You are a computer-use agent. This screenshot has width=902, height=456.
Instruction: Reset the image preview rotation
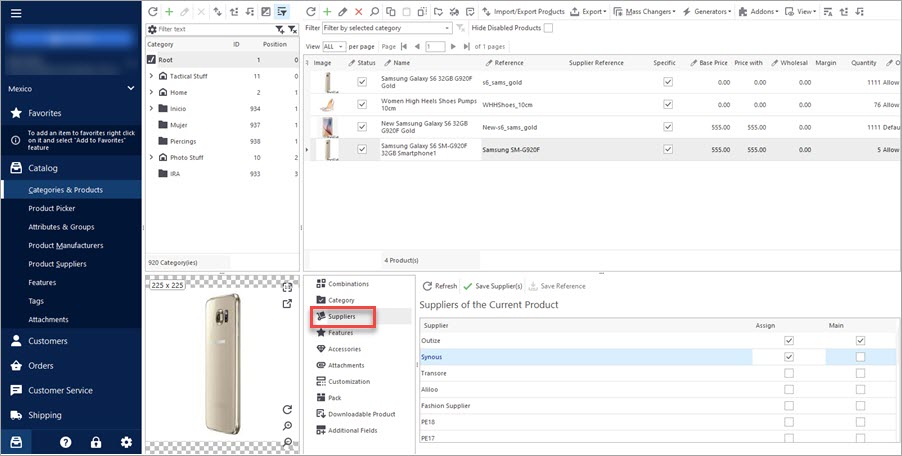[x=288, y=409]
